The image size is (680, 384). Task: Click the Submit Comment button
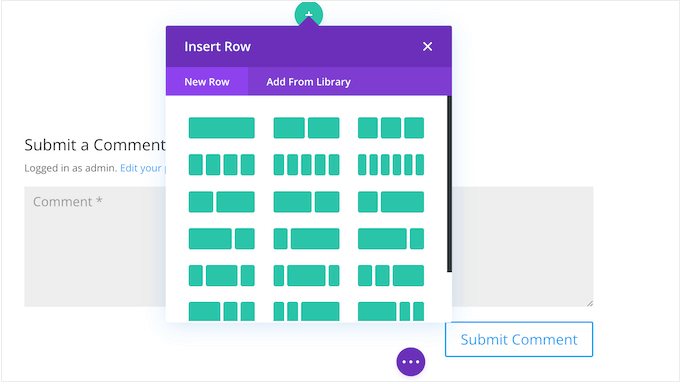tap(519, 339)
